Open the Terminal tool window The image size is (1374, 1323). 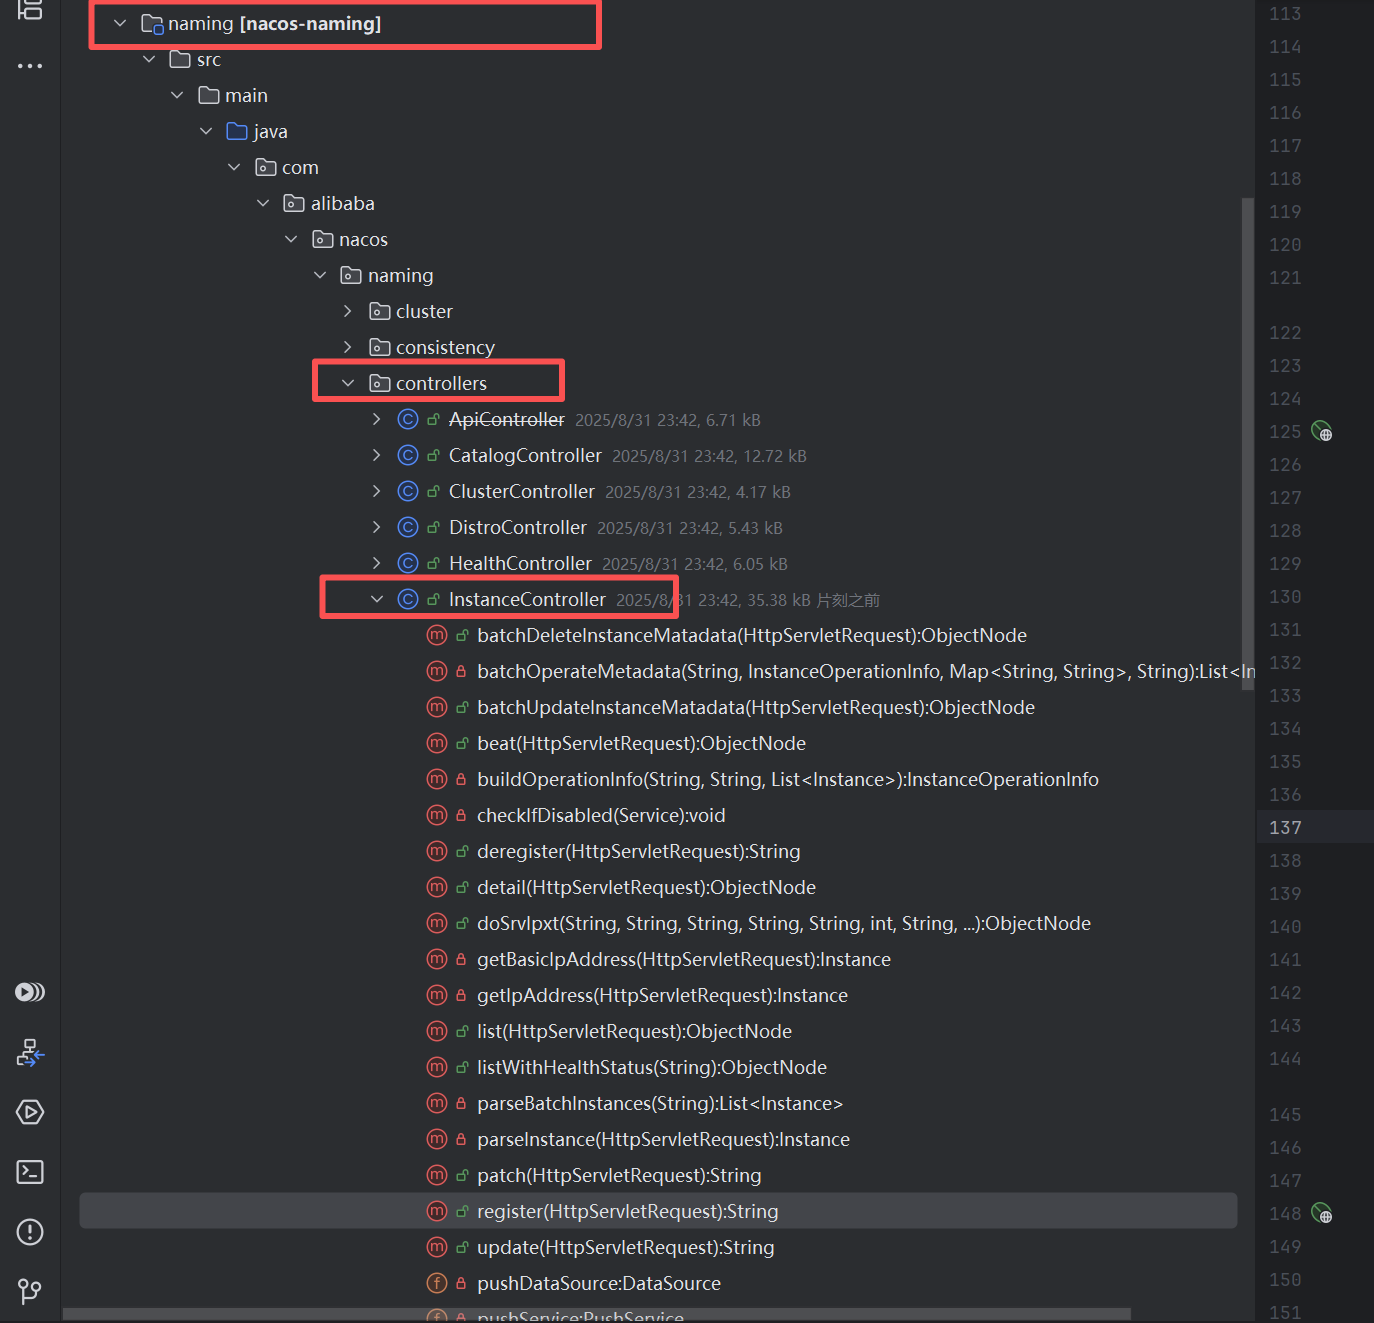[30, 1172]
